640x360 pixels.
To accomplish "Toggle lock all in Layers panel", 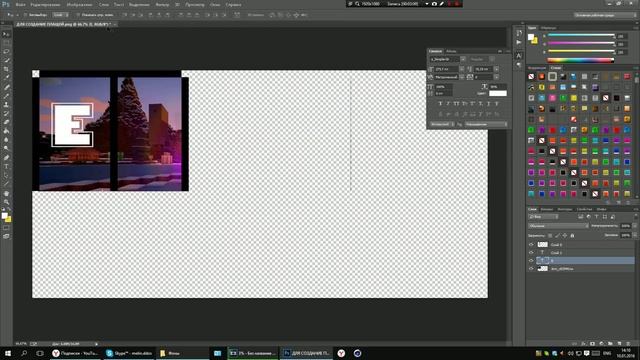I will [x=572, y=236].
